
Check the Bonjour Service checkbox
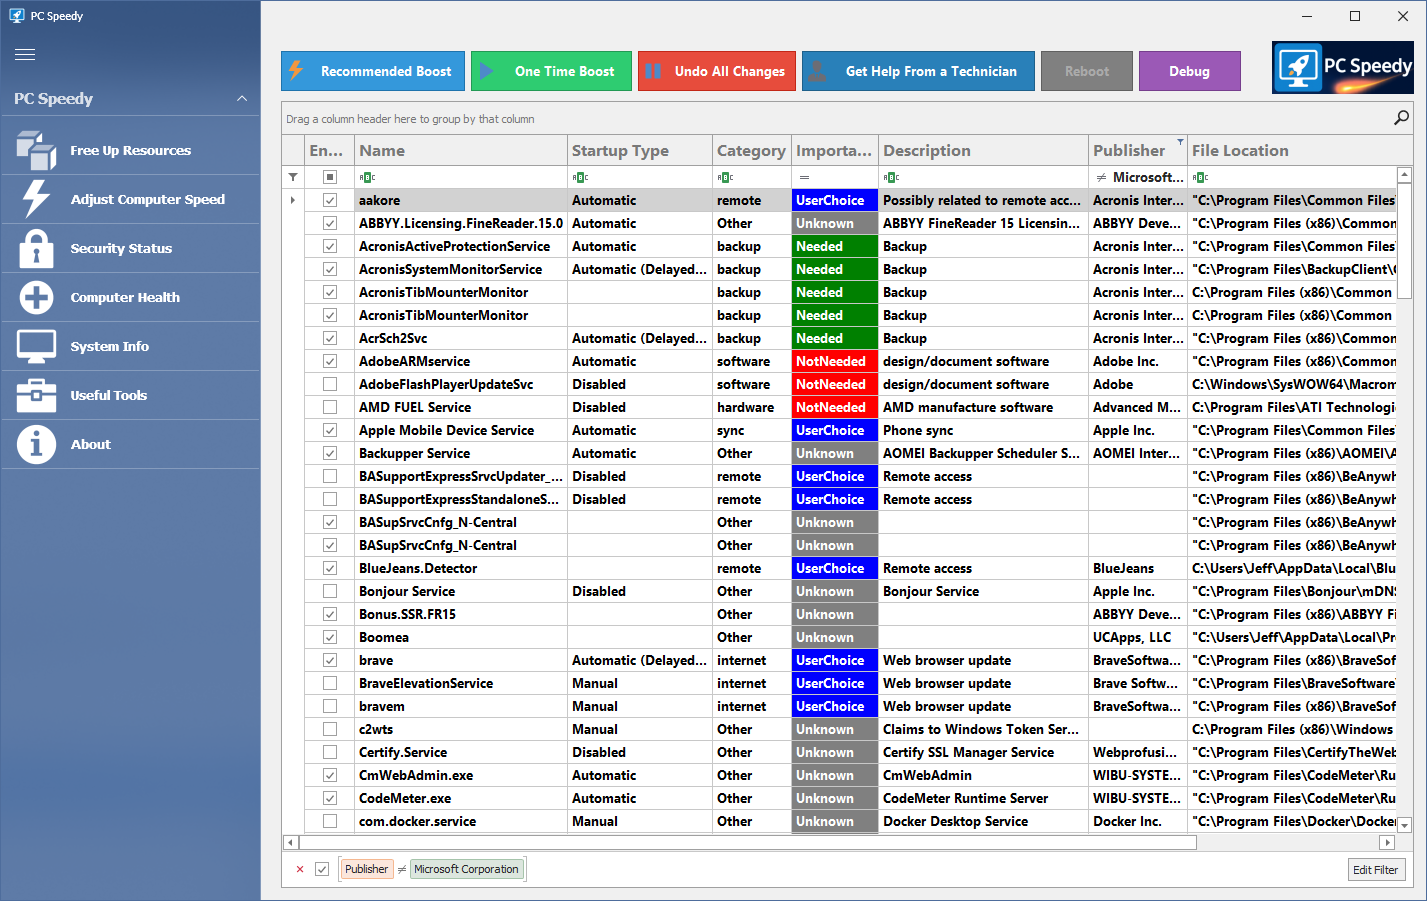tap(330, 591)
